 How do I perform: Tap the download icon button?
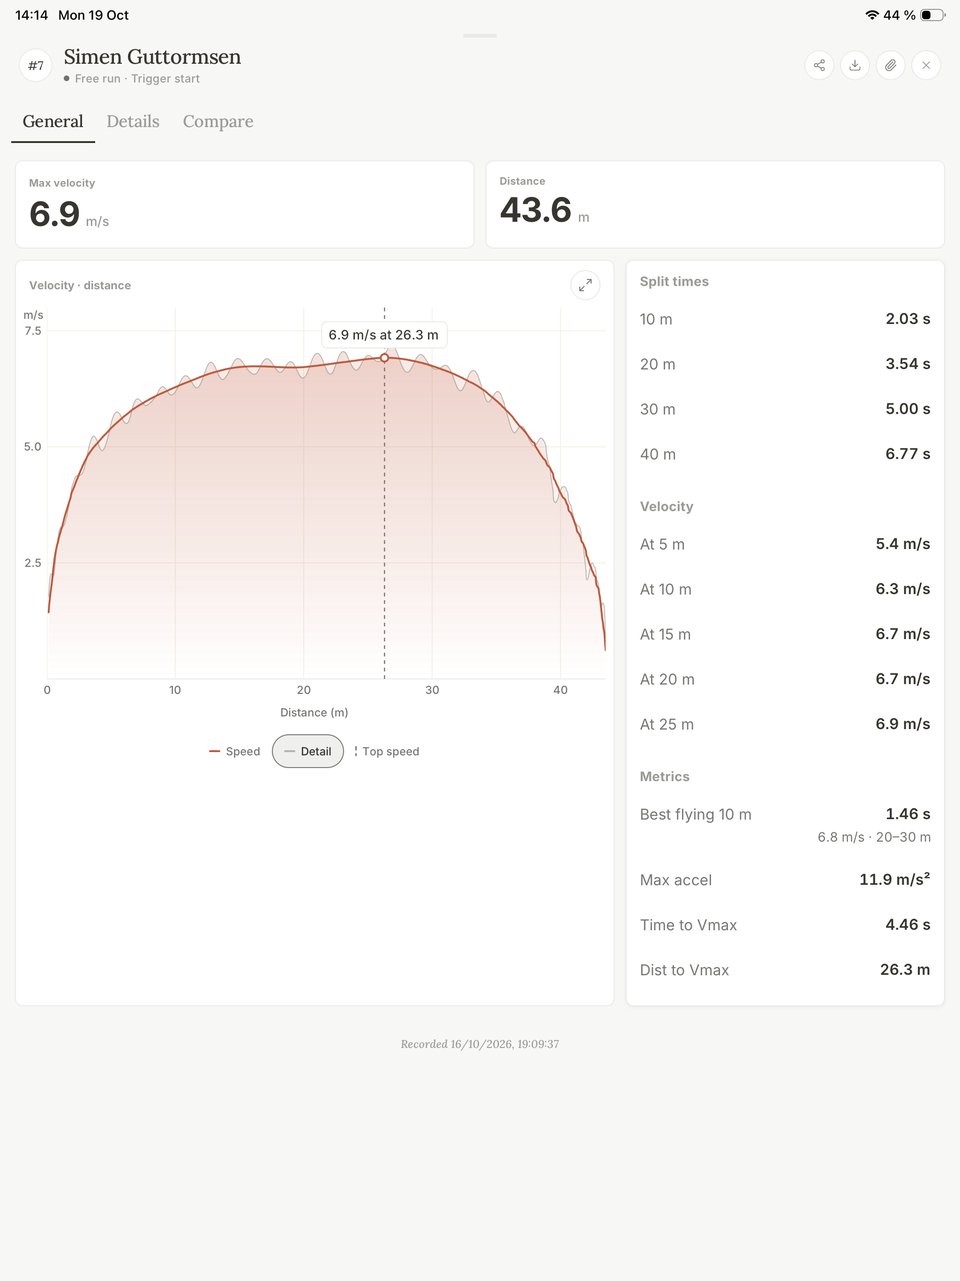coord(855,65)
